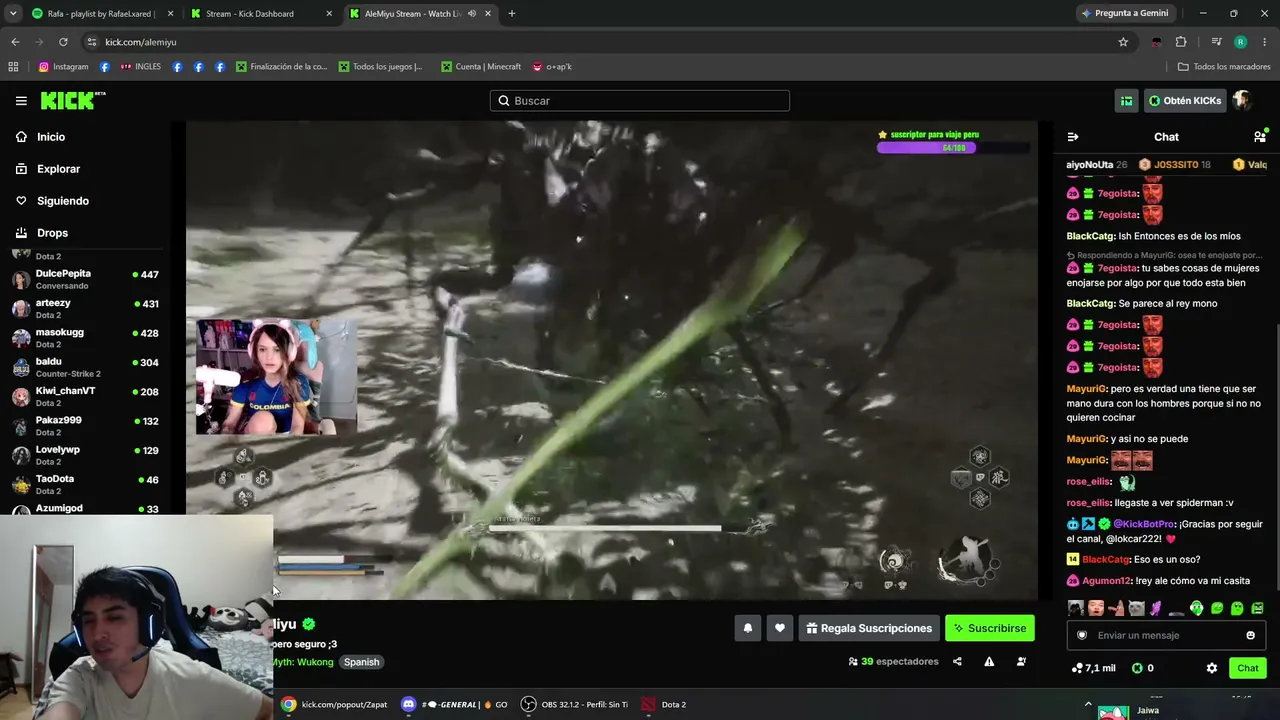This screenshot has width=1280, height=720.
Task: Open the INGLES bookmark
Action: click(x=140, y=67)
